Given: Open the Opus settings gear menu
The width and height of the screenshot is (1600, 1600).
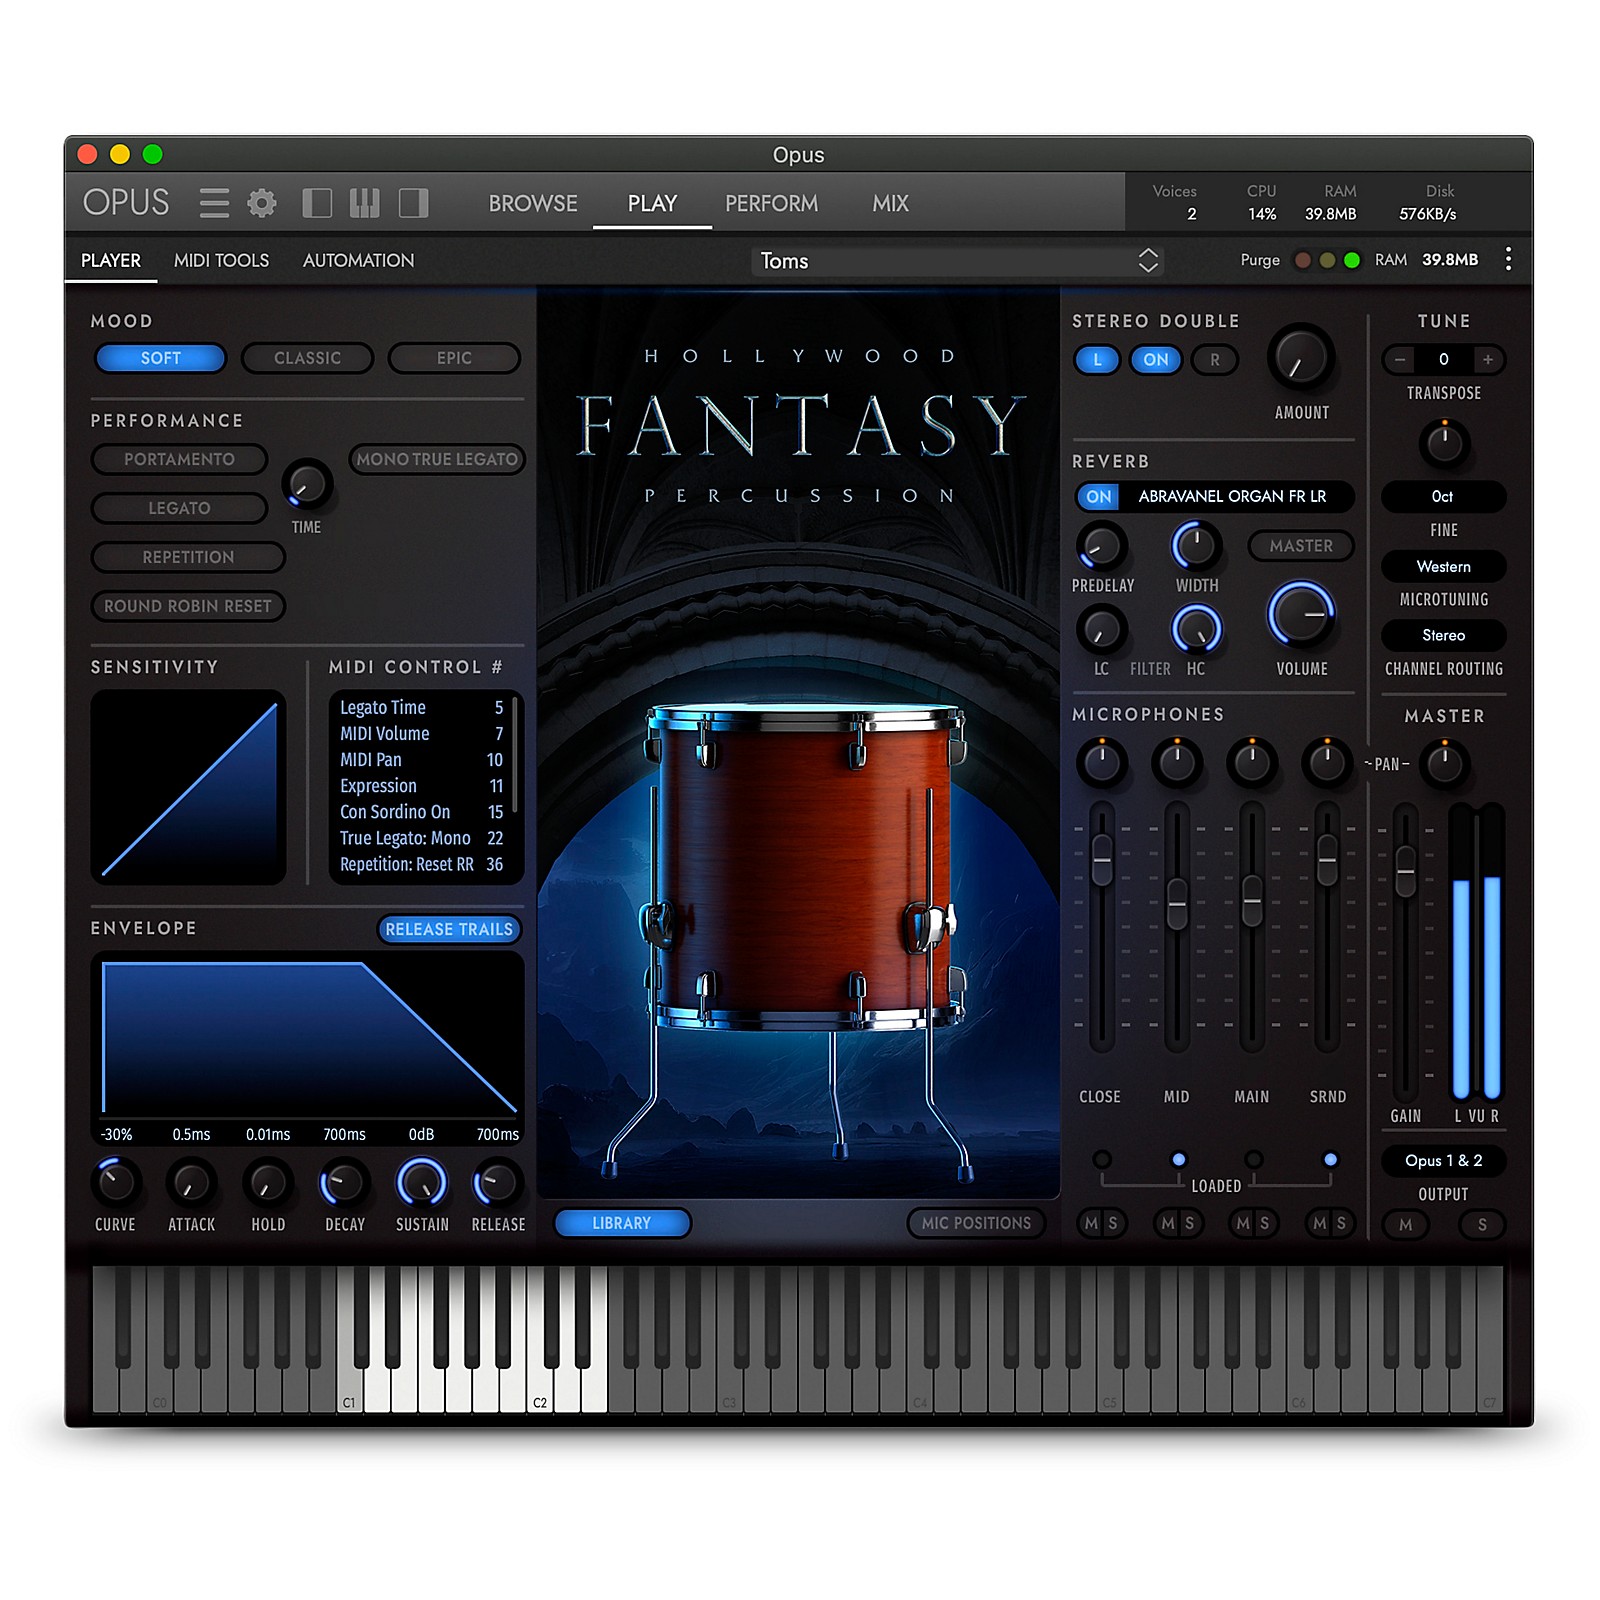Looking at the screenshot, I should [x=263, y=203].
